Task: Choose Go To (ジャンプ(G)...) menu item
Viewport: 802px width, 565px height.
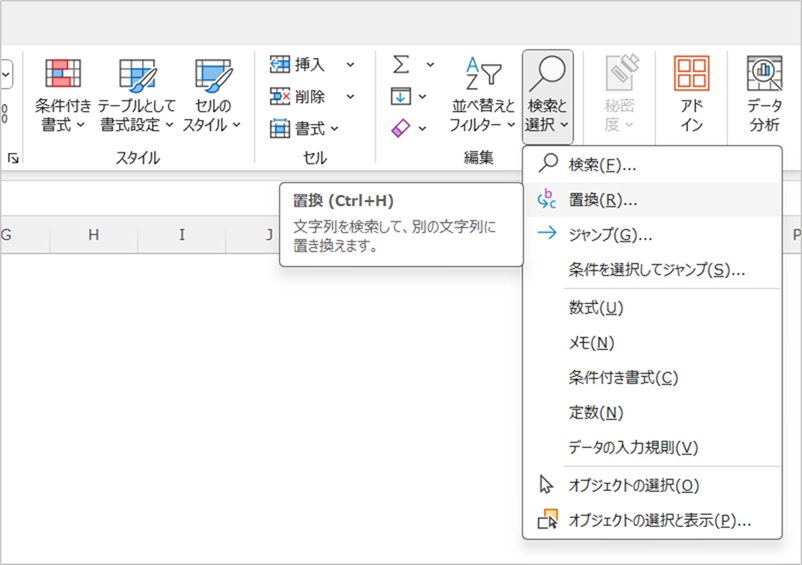Action: pyautogui.click(x=652, y=235)
